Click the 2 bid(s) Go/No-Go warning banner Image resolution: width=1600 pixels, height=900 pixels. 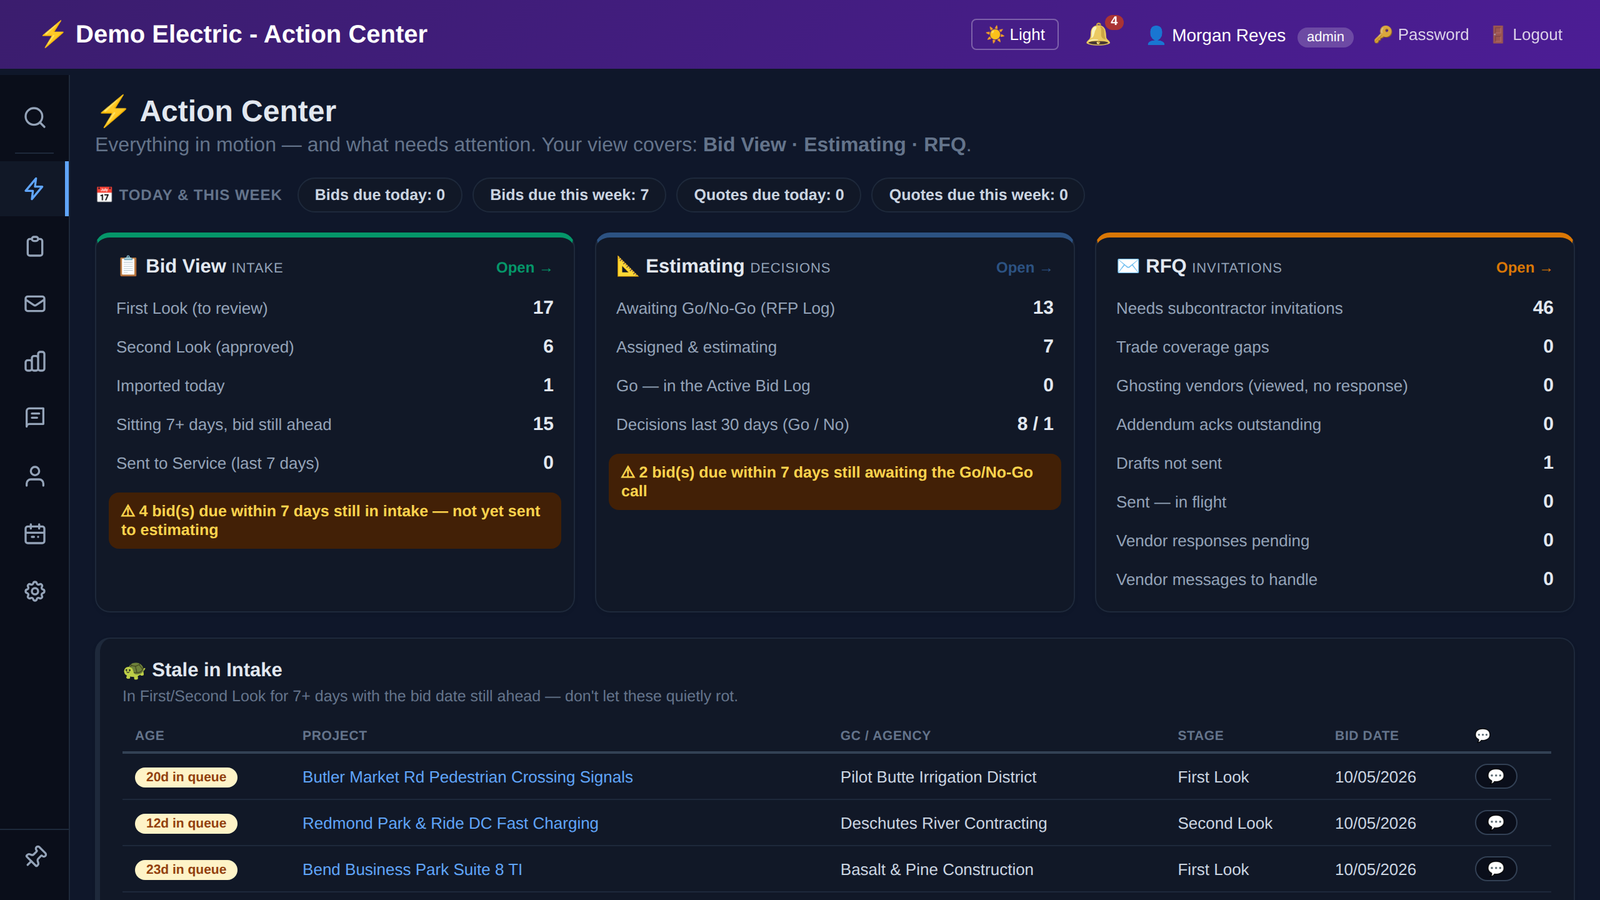pos(835,482)
